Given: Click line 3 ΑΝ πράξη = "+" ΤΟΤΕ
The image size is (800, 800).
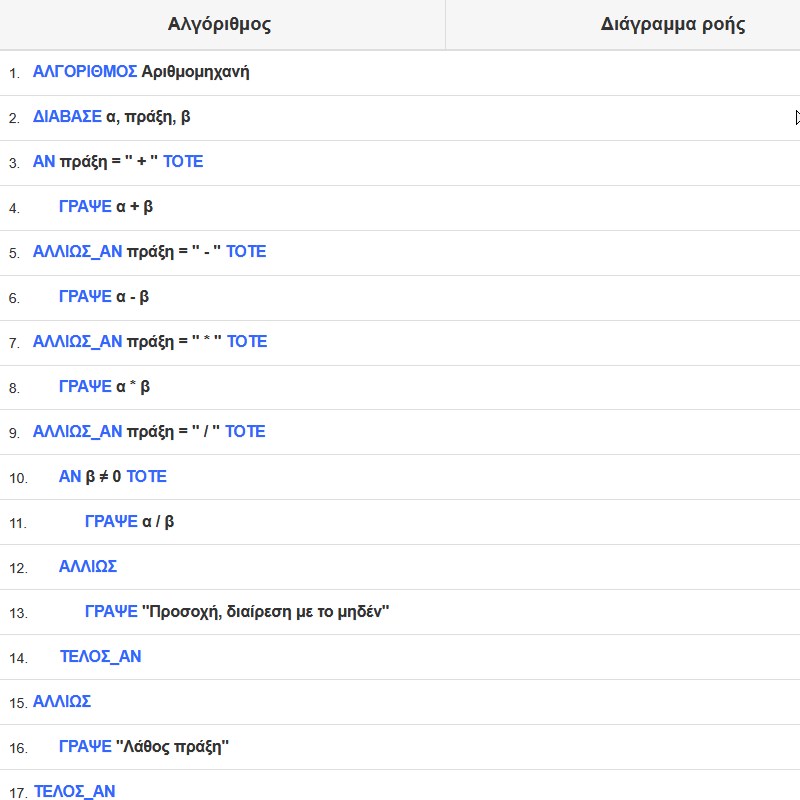Looking at the screenshot, I should click(118, 162).
